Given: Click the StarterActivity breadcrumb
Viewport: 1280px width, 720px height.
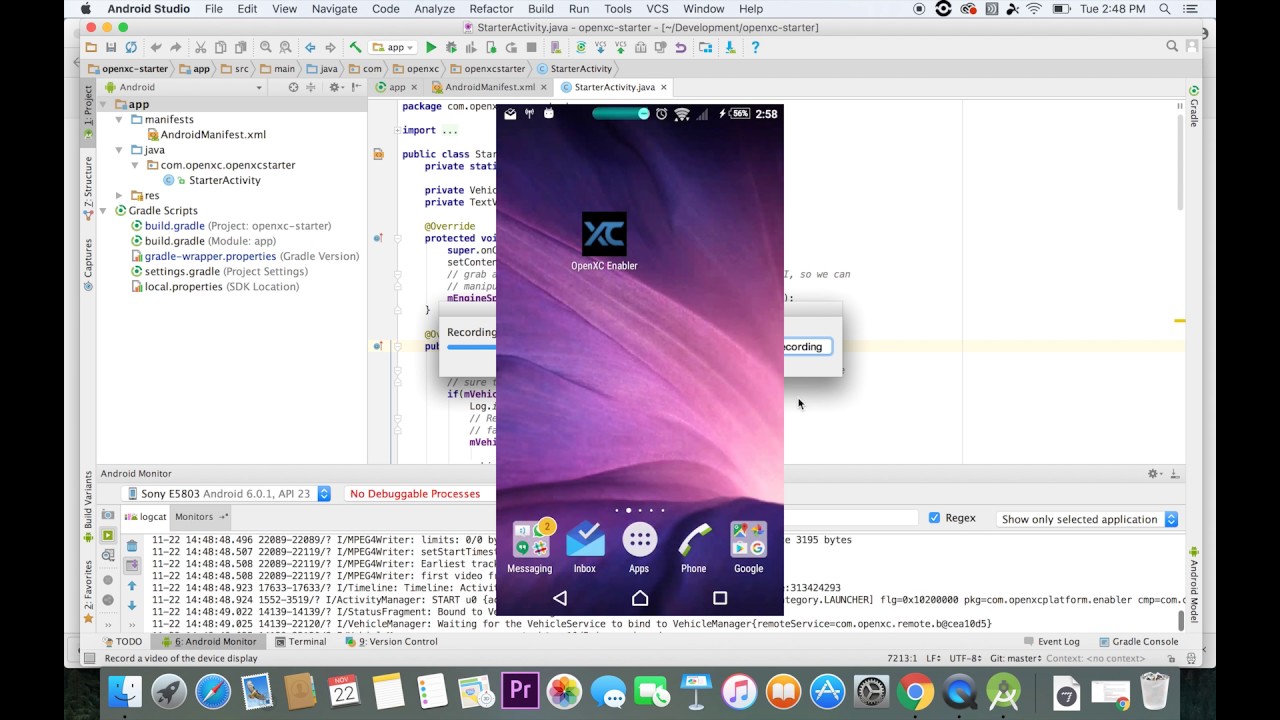Looking at the screenshot, I should (575, 69).
